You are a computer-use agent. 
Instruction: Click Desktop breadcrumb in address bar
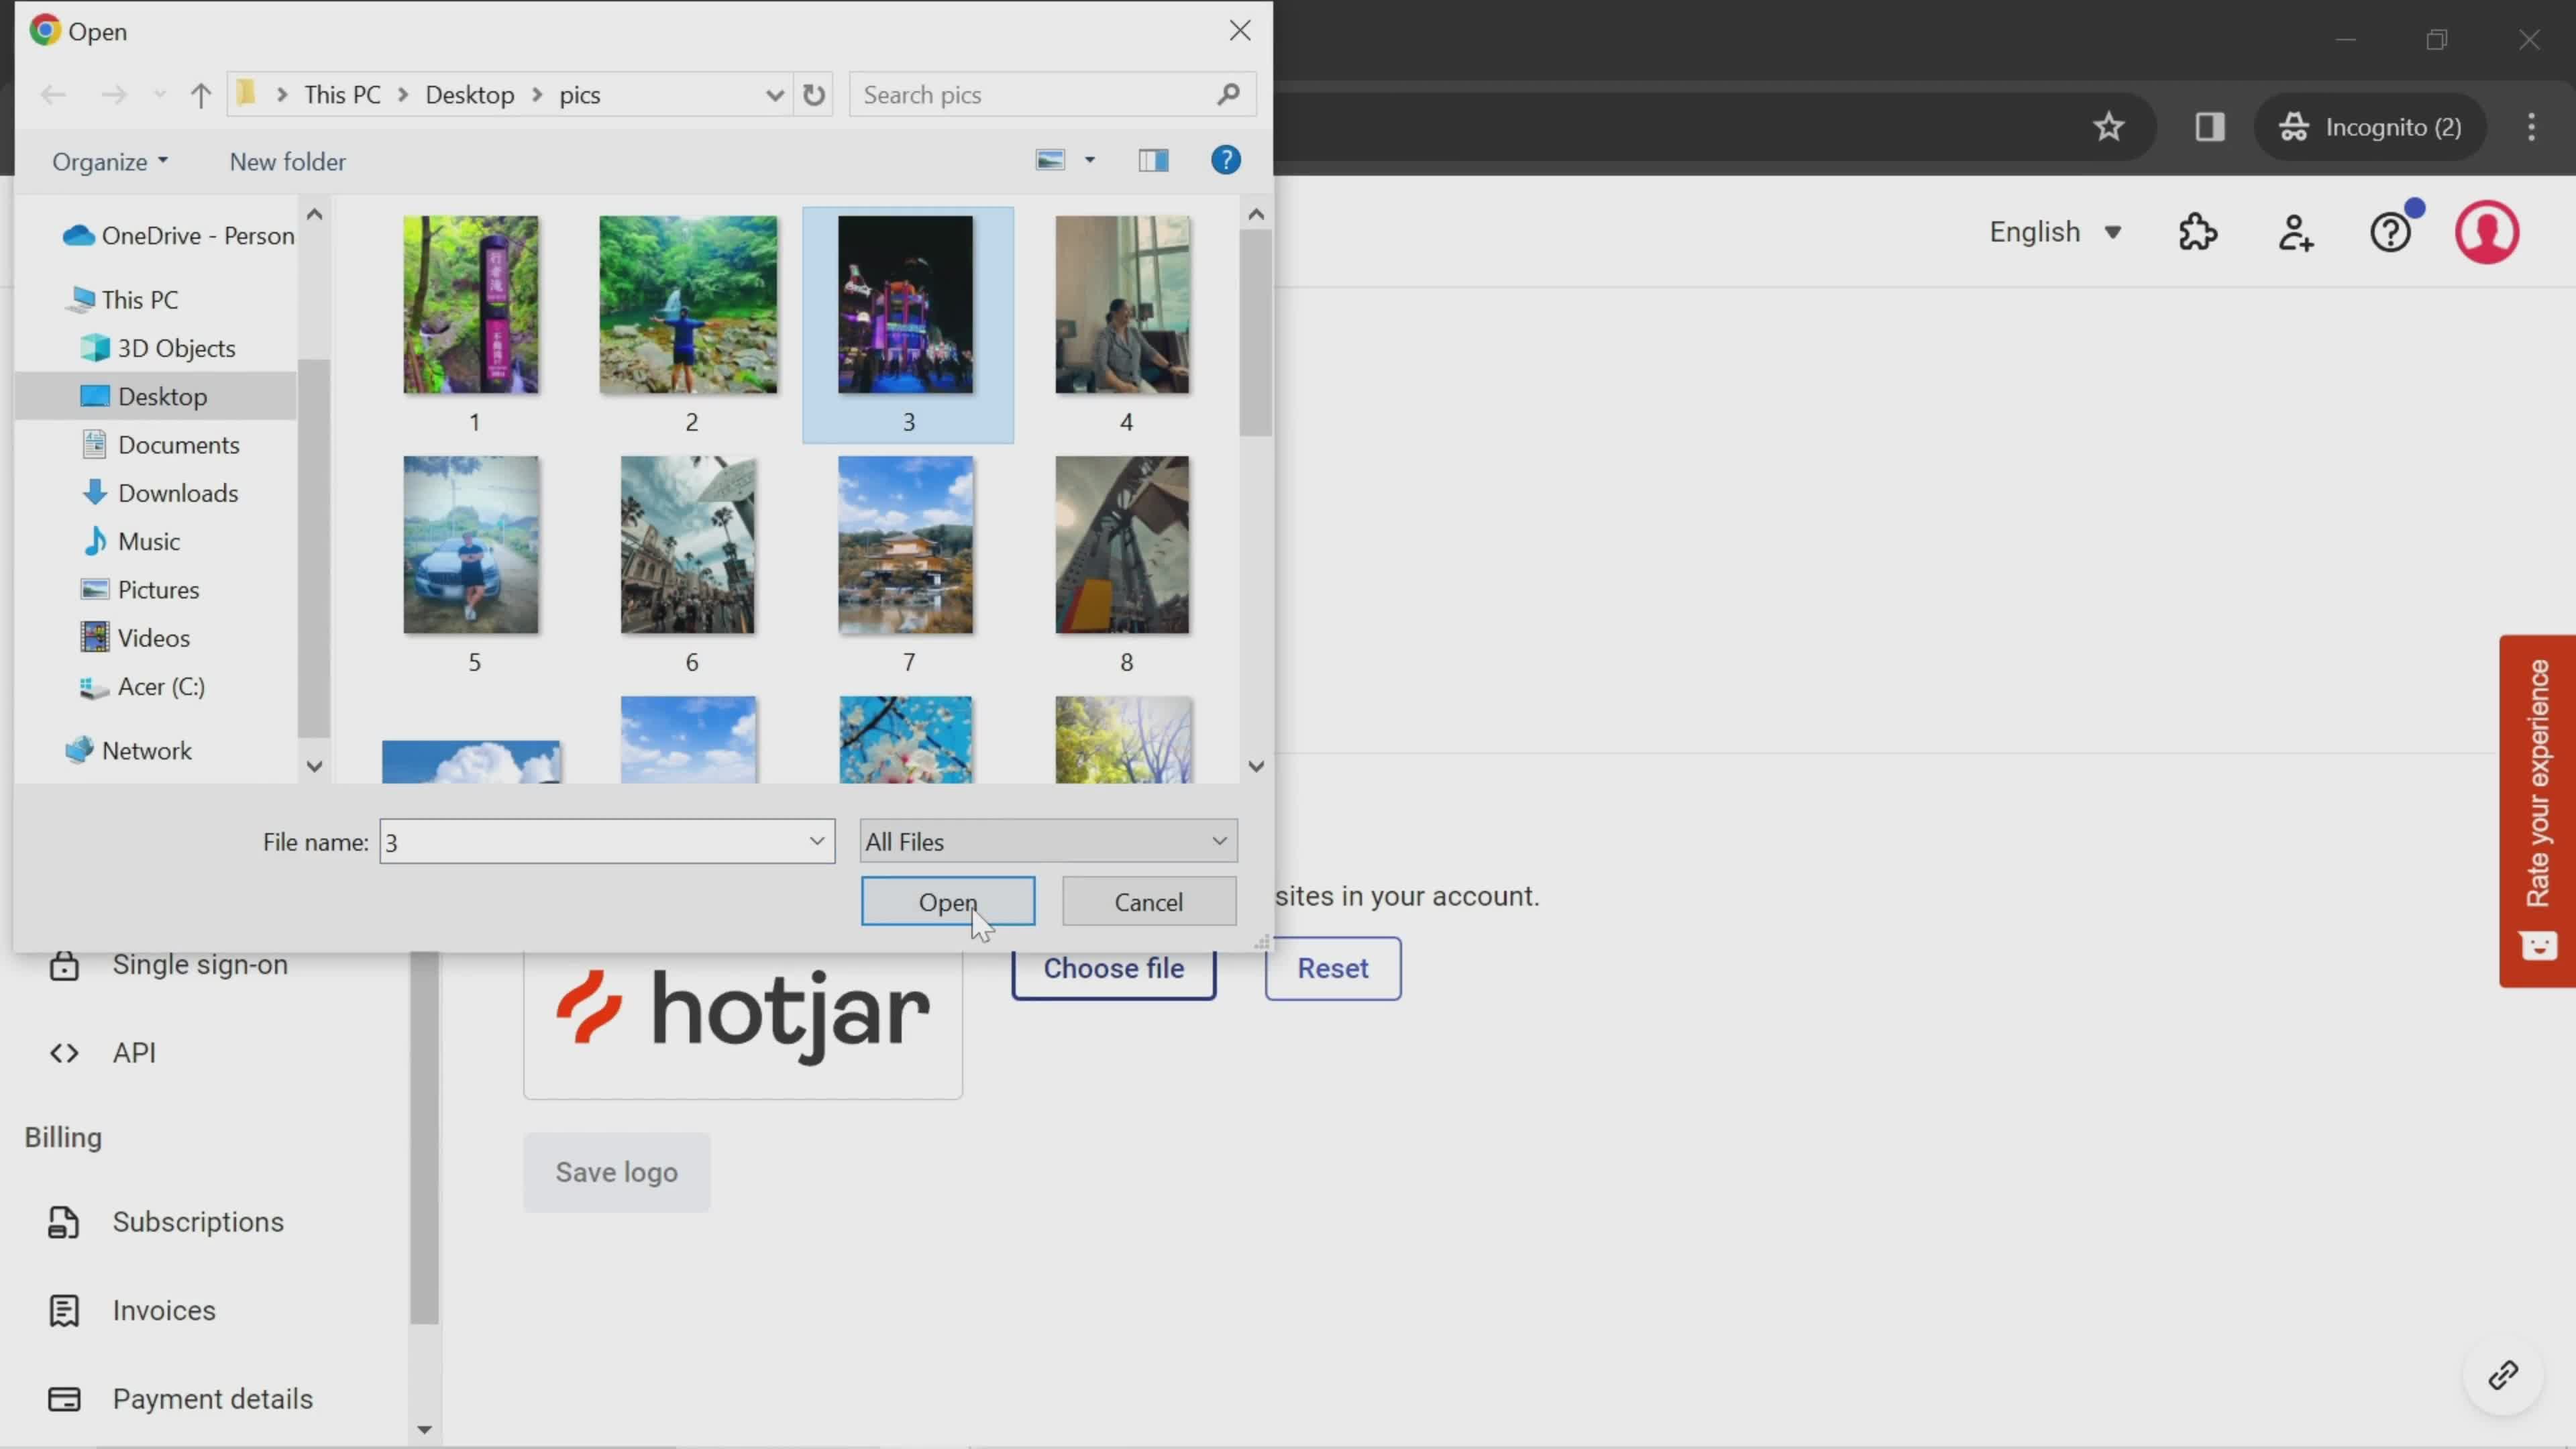(470, 95)
